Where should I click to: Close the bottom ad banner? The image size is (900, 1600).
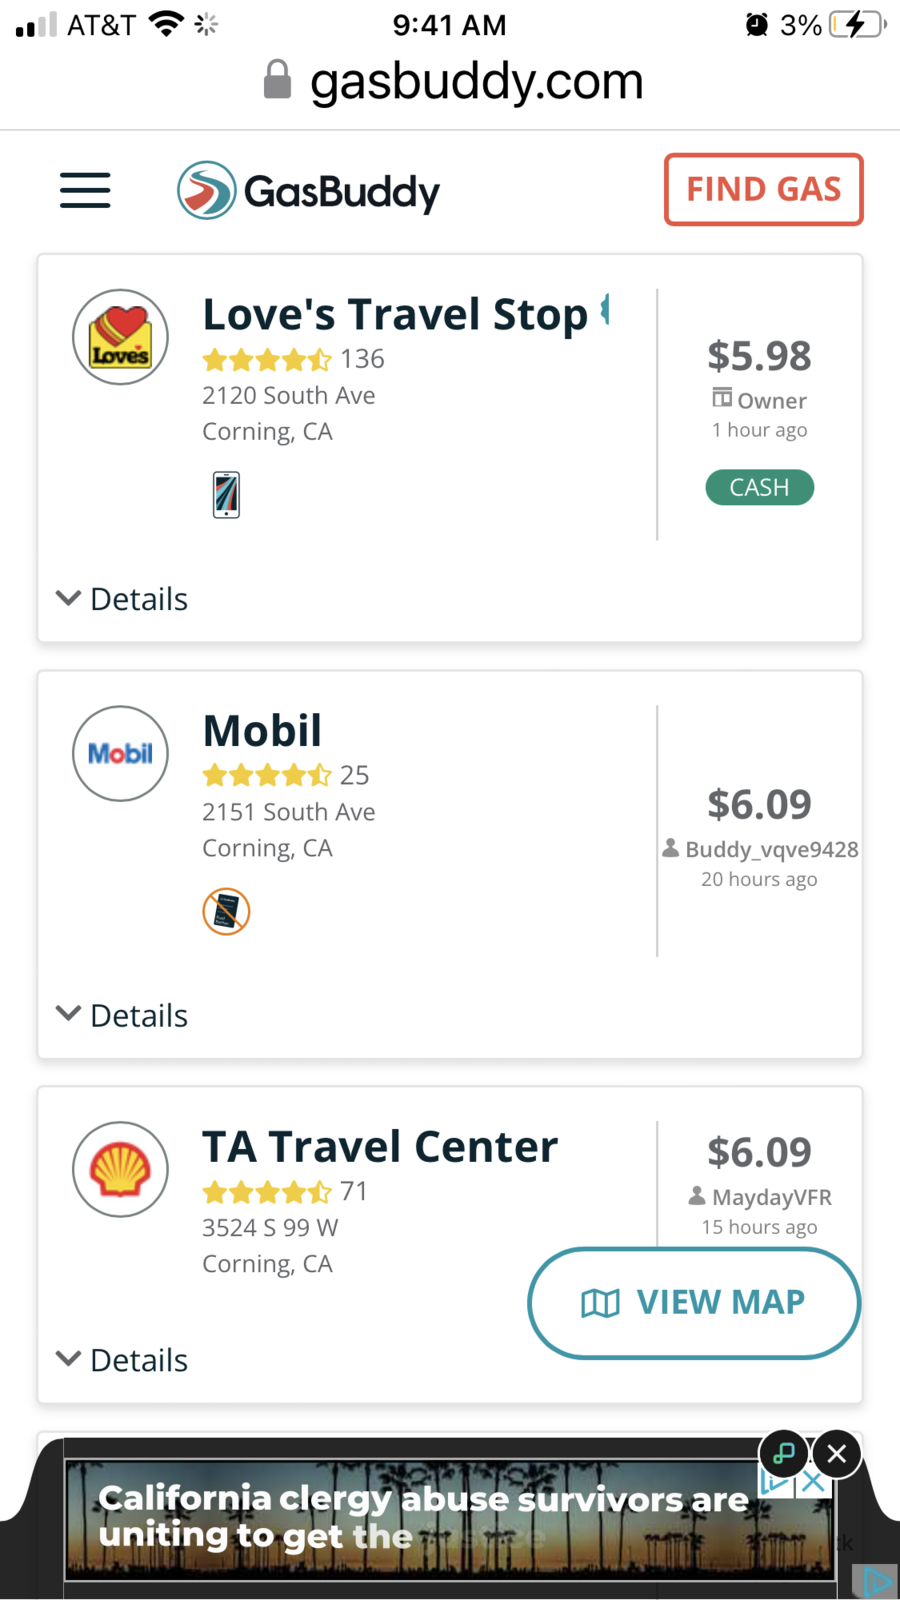click(837, 1453)
